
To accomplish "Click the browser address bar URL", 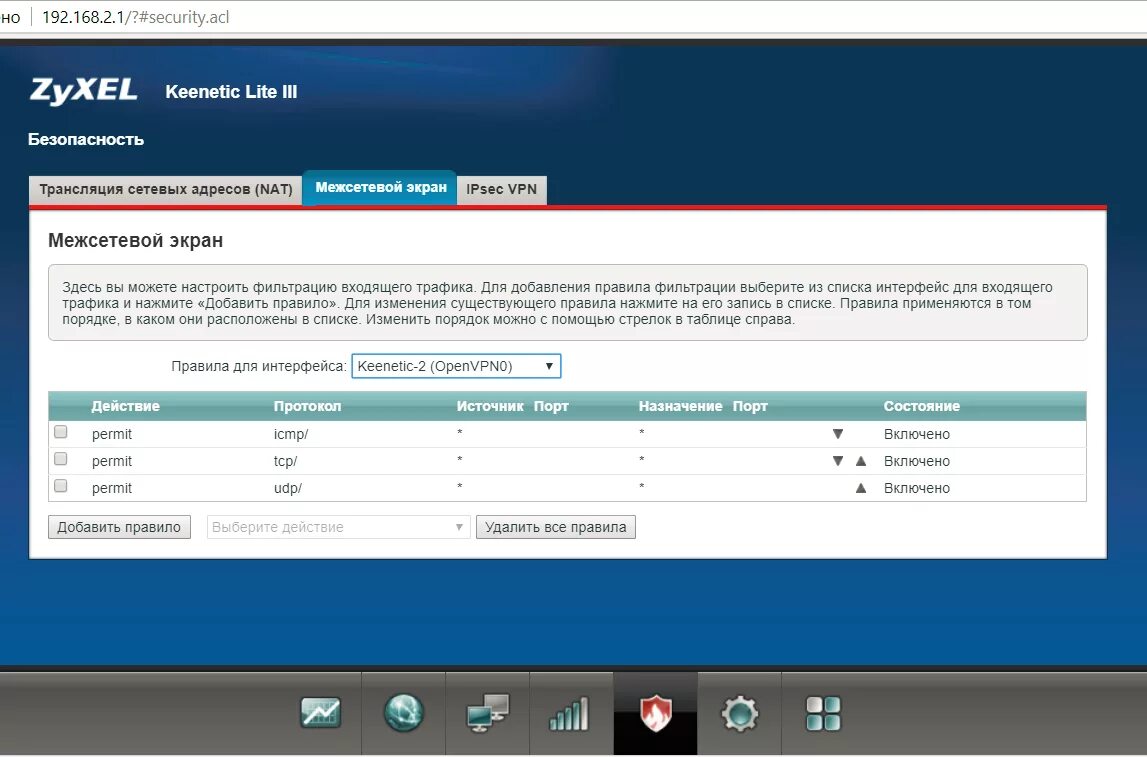I will point(135,17).
